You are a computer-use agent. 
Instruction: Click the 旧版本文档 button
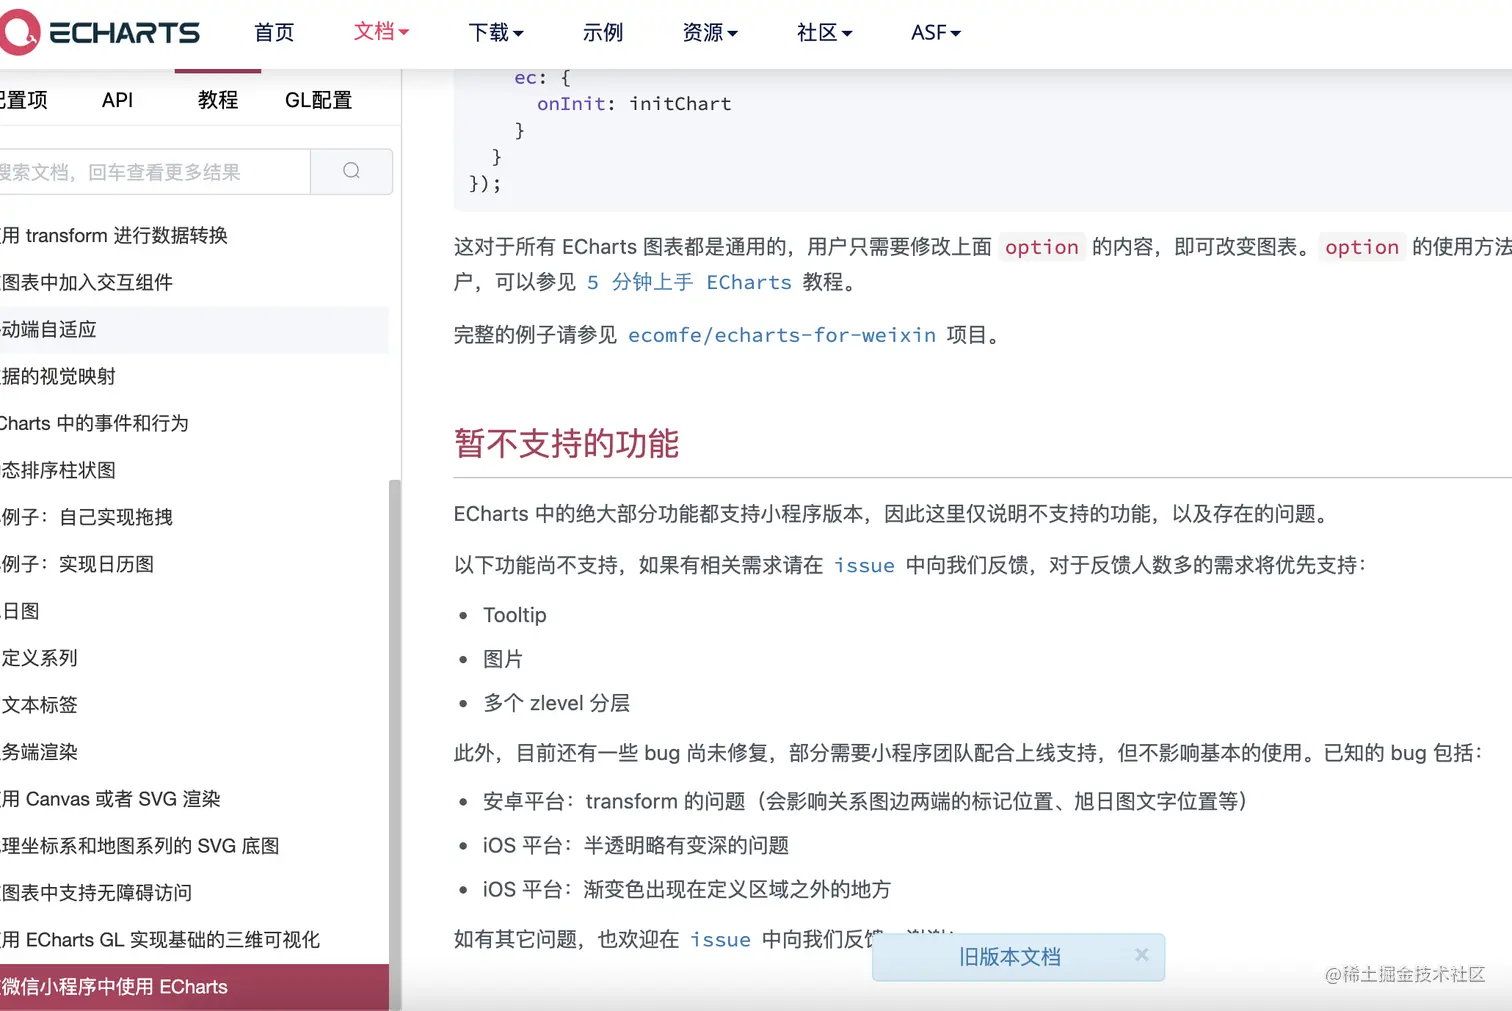[x=1009, y=957]
